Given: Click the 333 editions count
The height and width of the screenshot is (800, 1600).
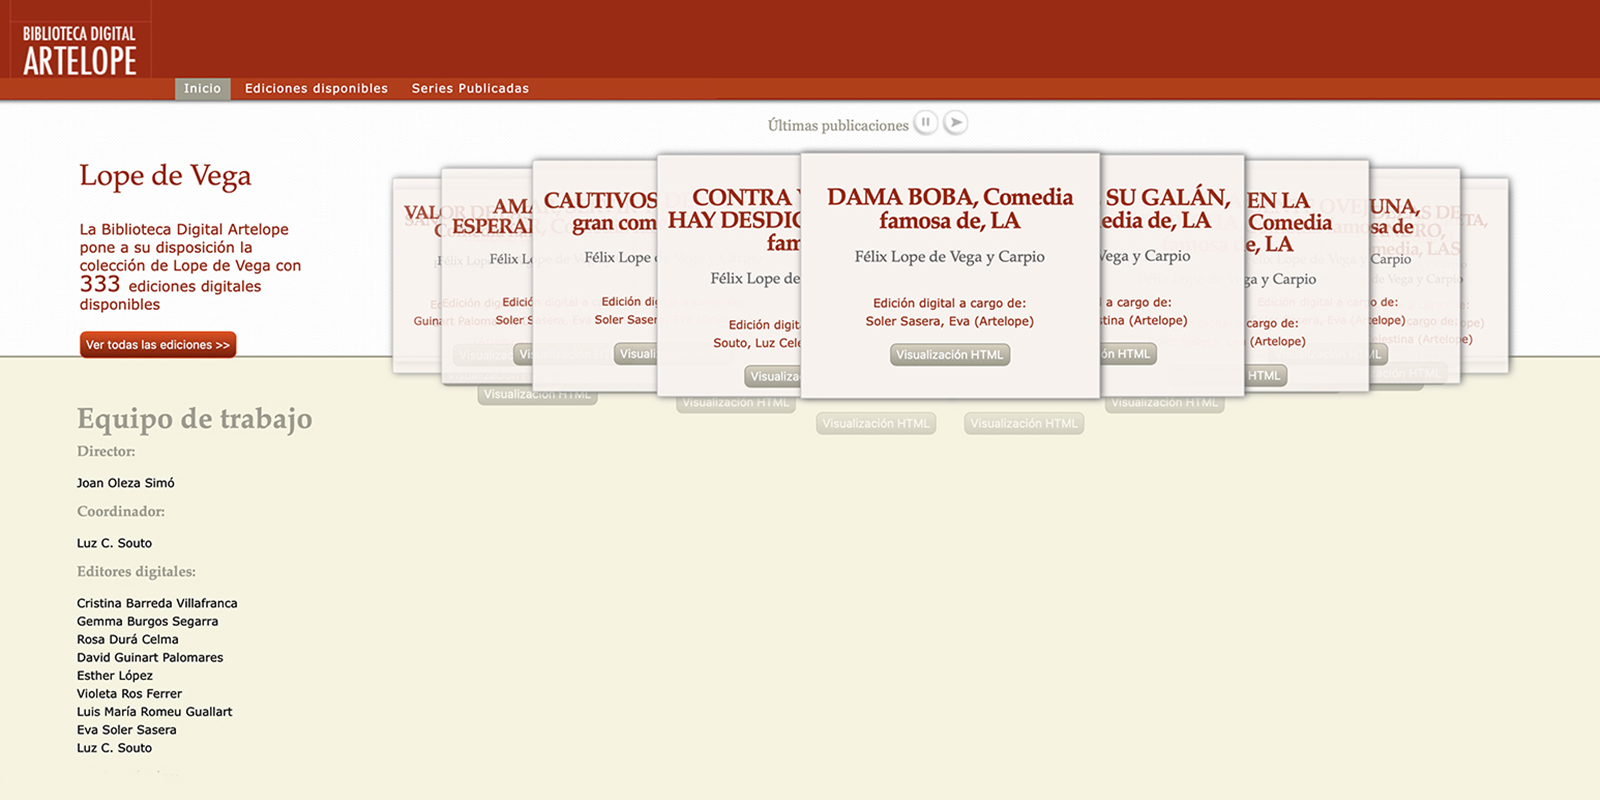Looking at the screenshot, I should [x=100, y=284].
